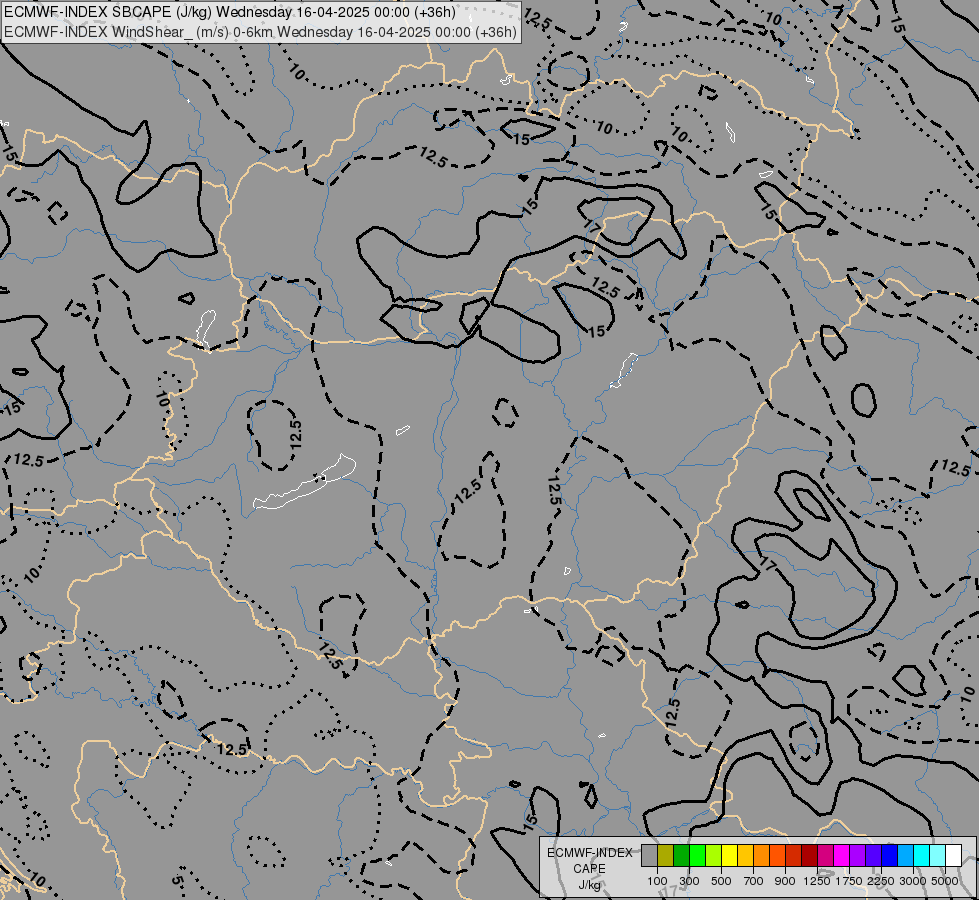979x900 pixels.
Task: Click the 2250 legend value
Action: [x=880, y=881]
